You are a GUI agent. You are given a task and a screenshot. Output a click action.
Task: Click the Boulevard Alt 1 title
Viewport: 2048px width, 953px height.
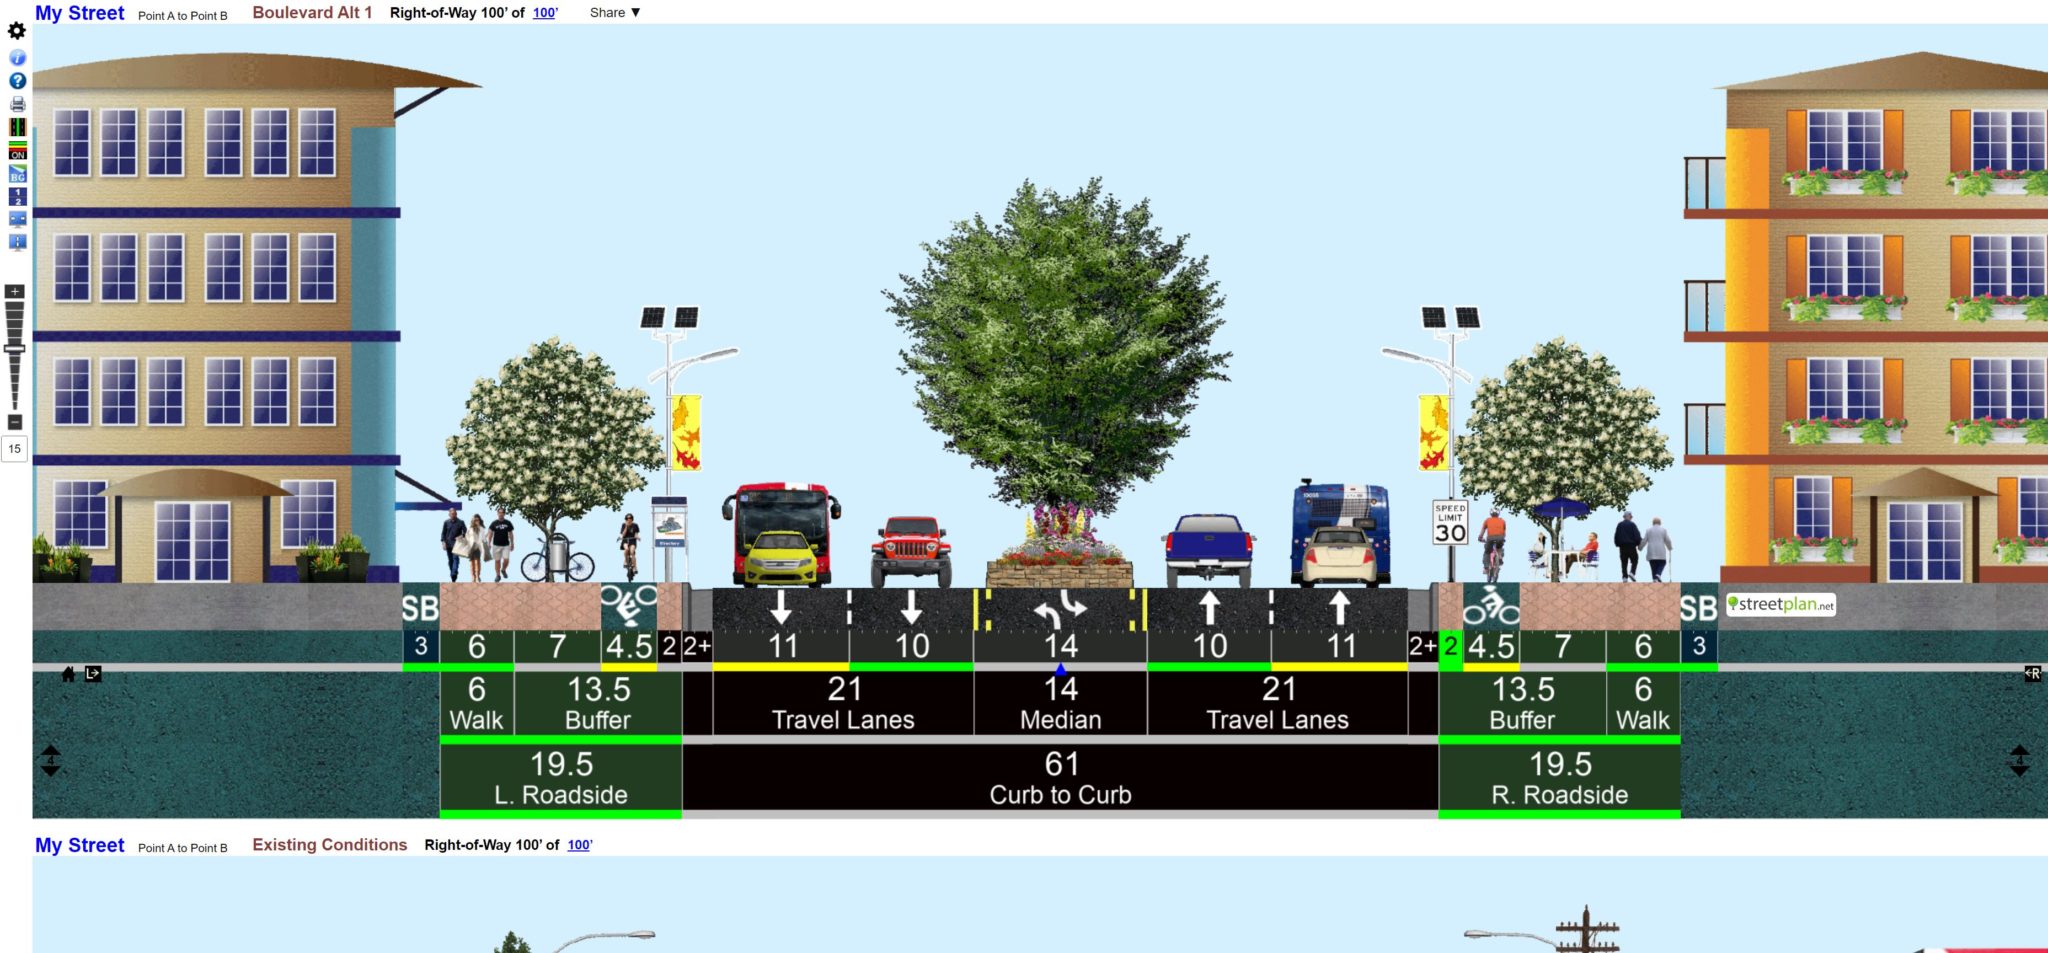(312, 13)
